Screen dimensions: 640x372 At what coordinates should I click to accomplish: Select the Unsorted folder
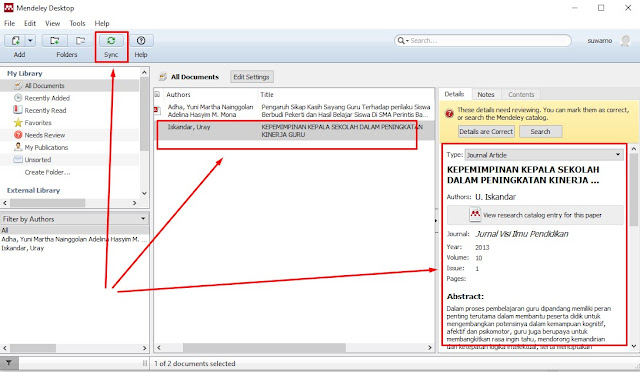click(x=38, y=160)
